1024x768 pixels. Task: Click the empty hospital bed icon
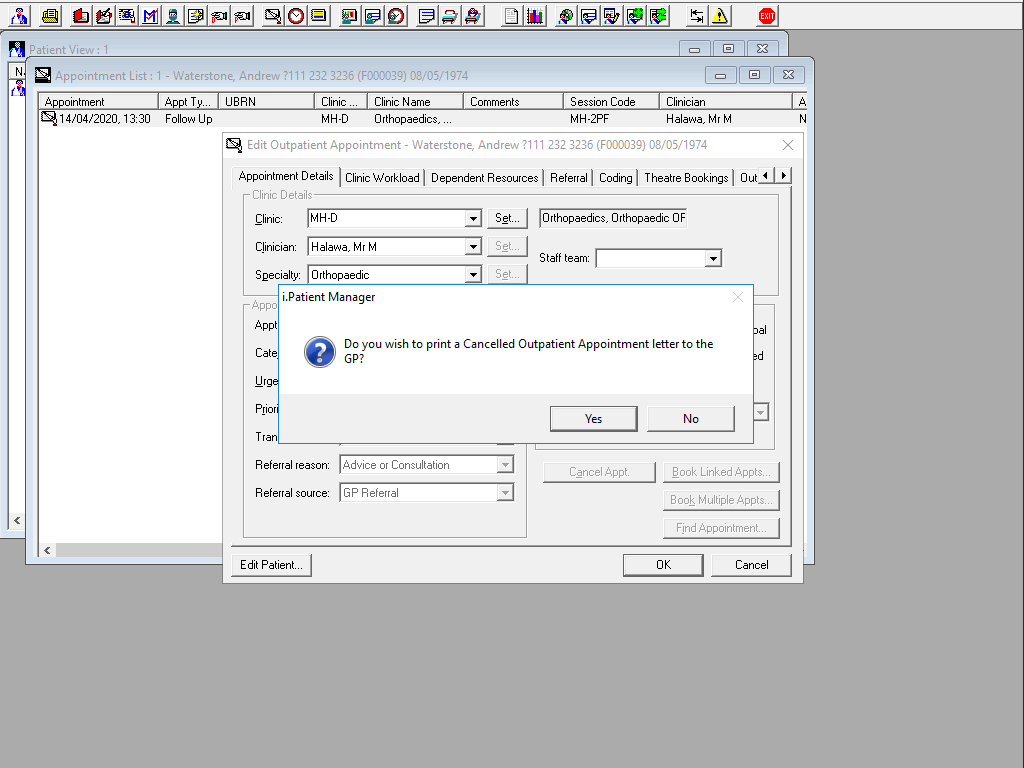click(x=449, y=16)
